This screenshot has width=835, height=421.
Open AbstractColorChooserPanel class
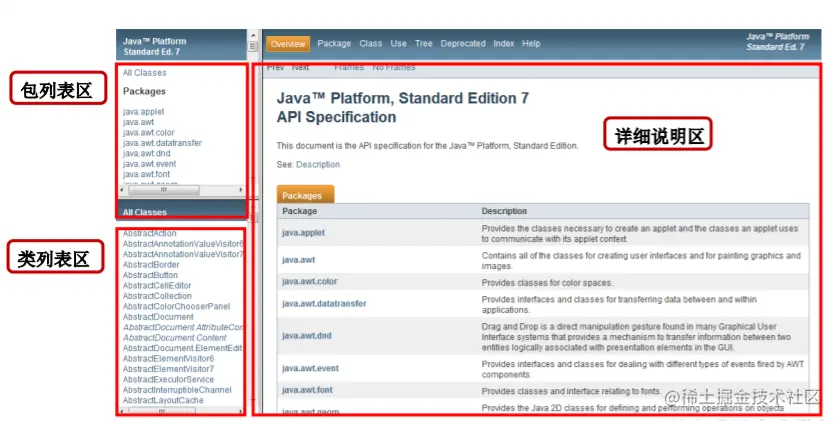point(176,307)
